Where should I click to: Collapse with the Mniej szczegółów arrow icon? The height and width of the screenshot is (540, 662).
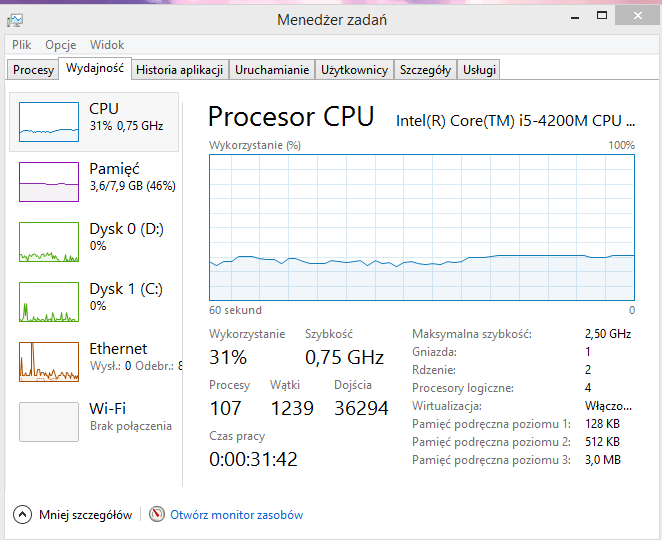coord(22,514)
